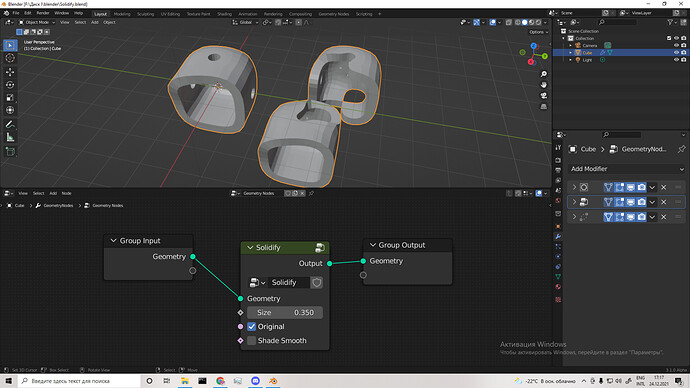Hide the Light object in the outliner

676,59
